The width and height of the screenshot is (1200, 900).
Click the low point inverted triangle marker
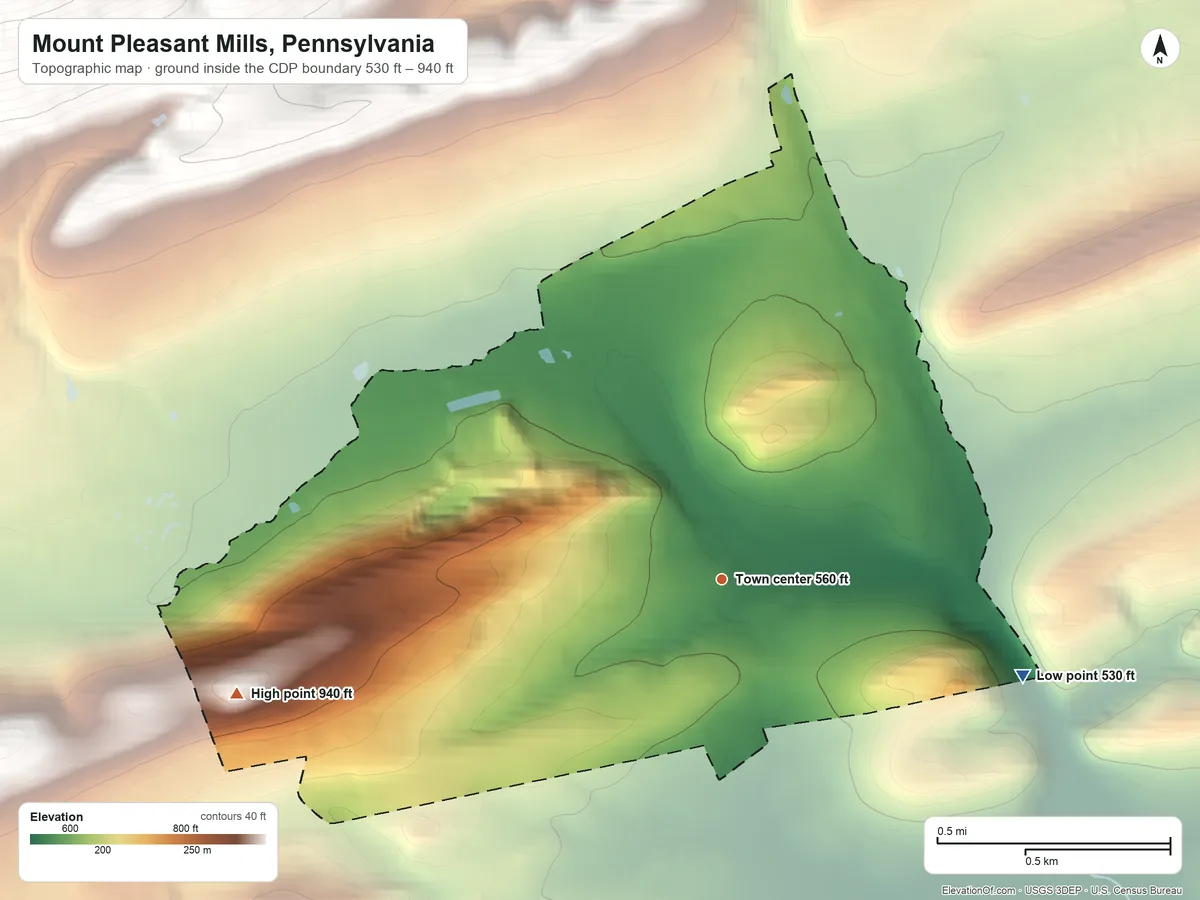point(1022,676)
